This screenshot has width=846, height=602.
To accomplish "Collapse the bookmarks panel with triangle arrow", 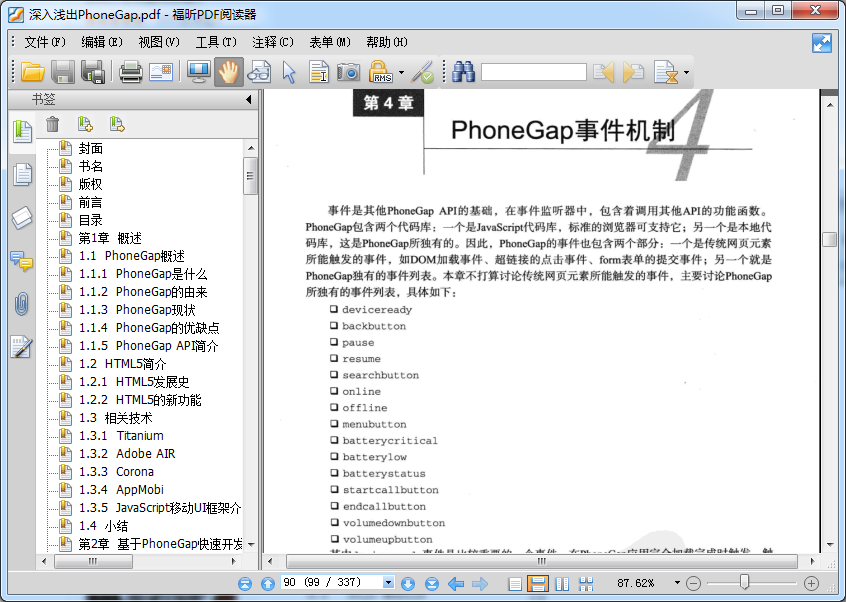I will point(249,99).
